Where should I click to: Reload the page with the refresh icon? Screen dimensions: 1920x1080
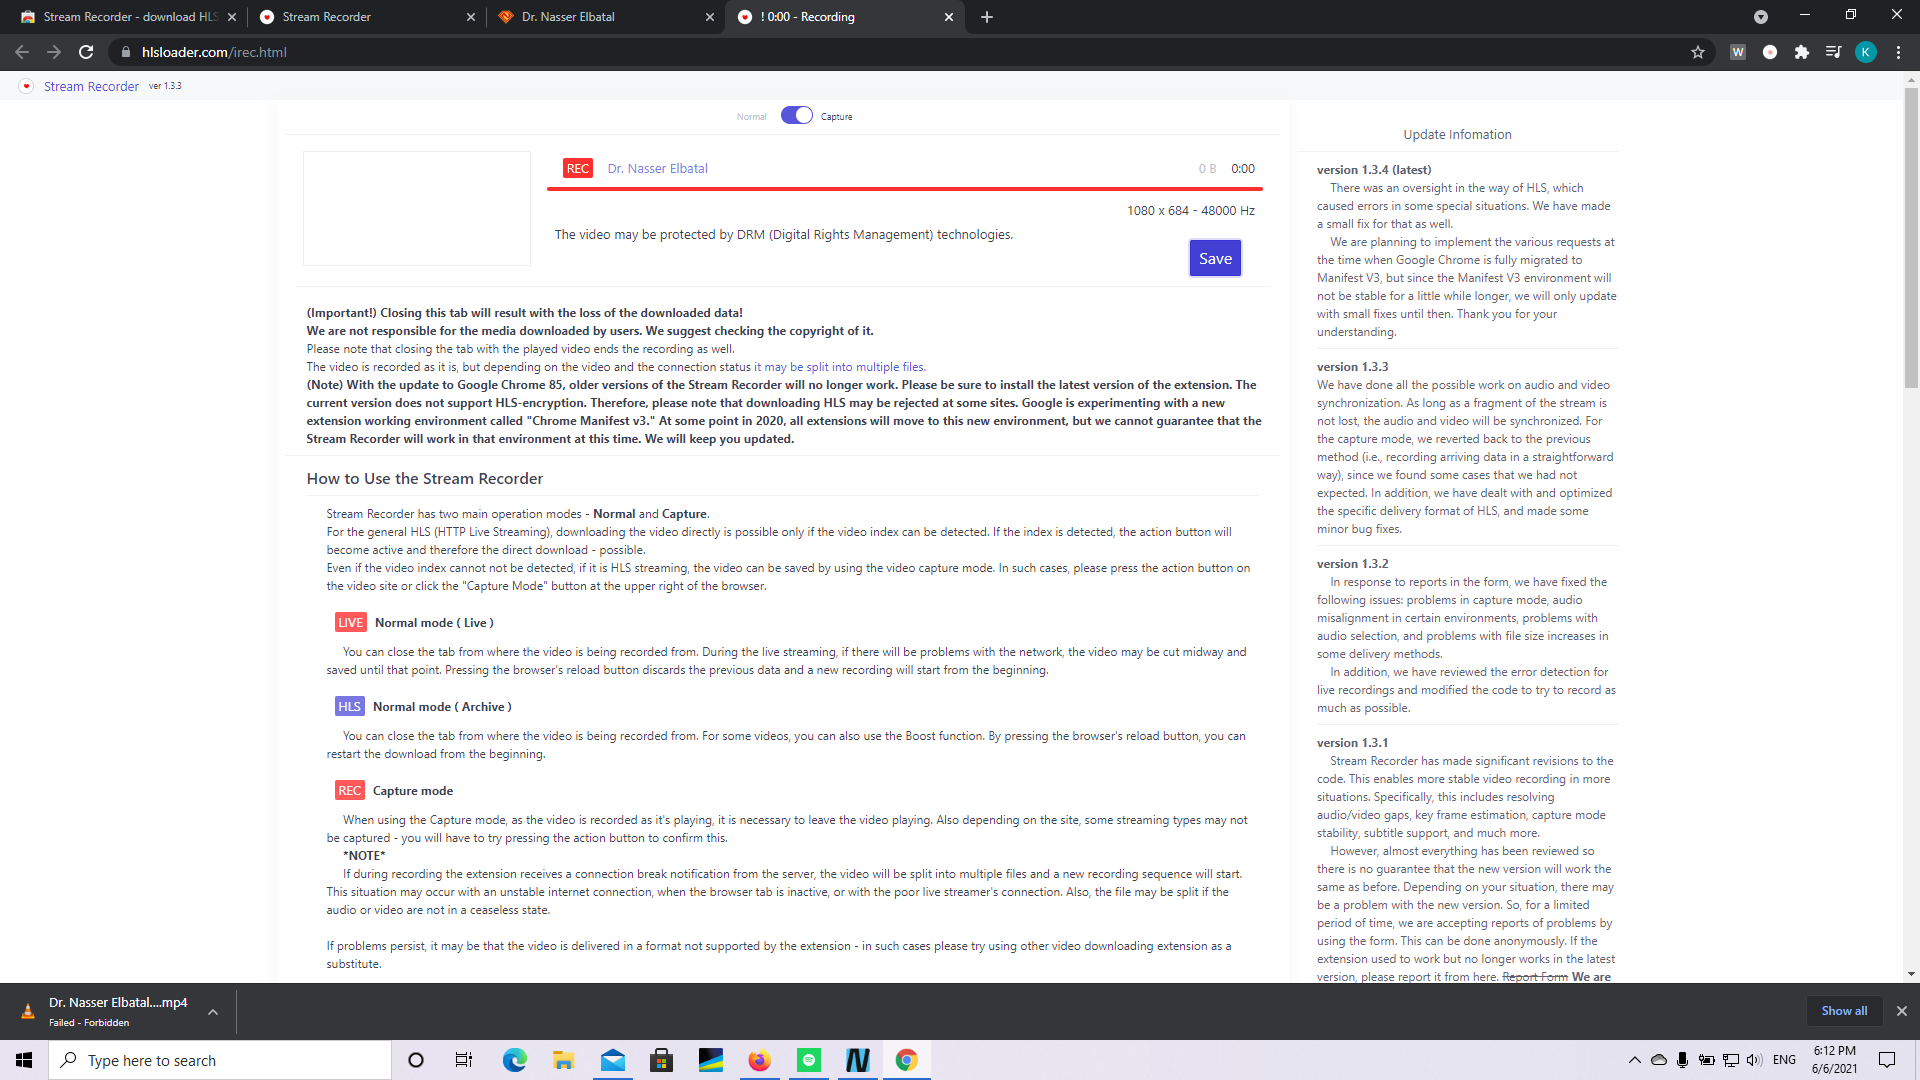pyautogui.click(x=86, y=52)
